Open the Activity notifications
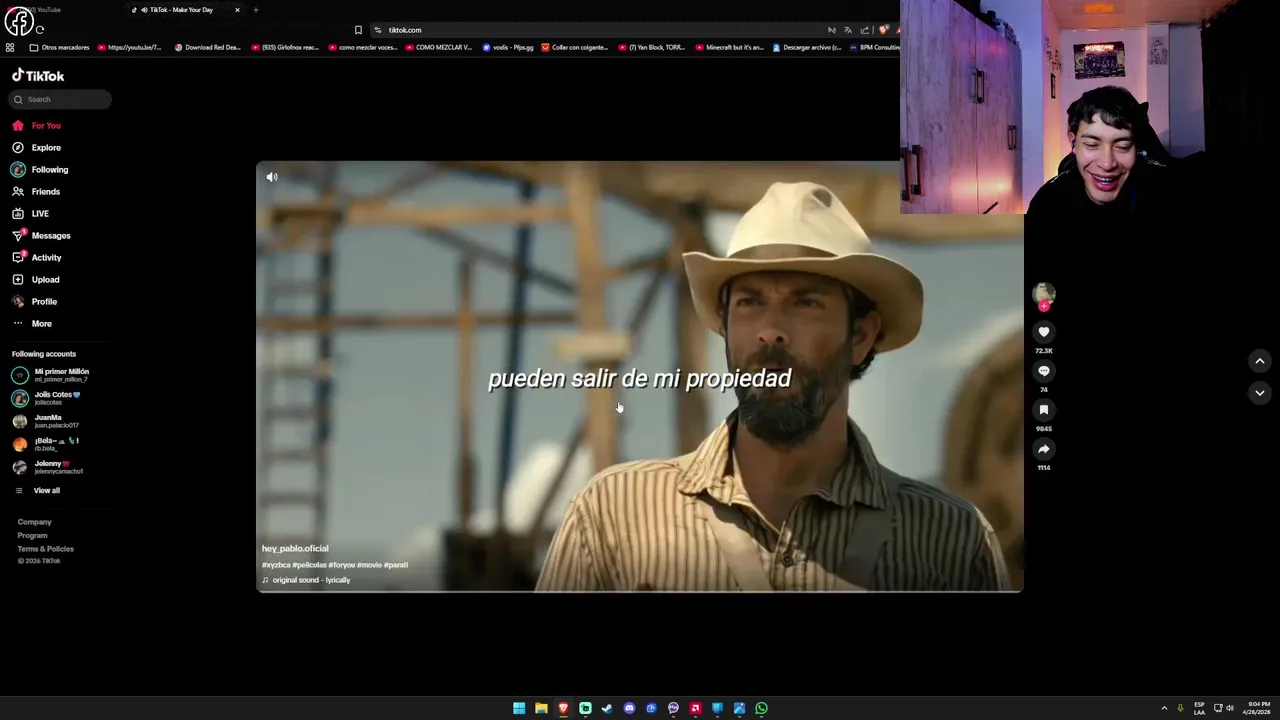The width and height of the screenshot is (1280, 720). click(x=37, y=258)
